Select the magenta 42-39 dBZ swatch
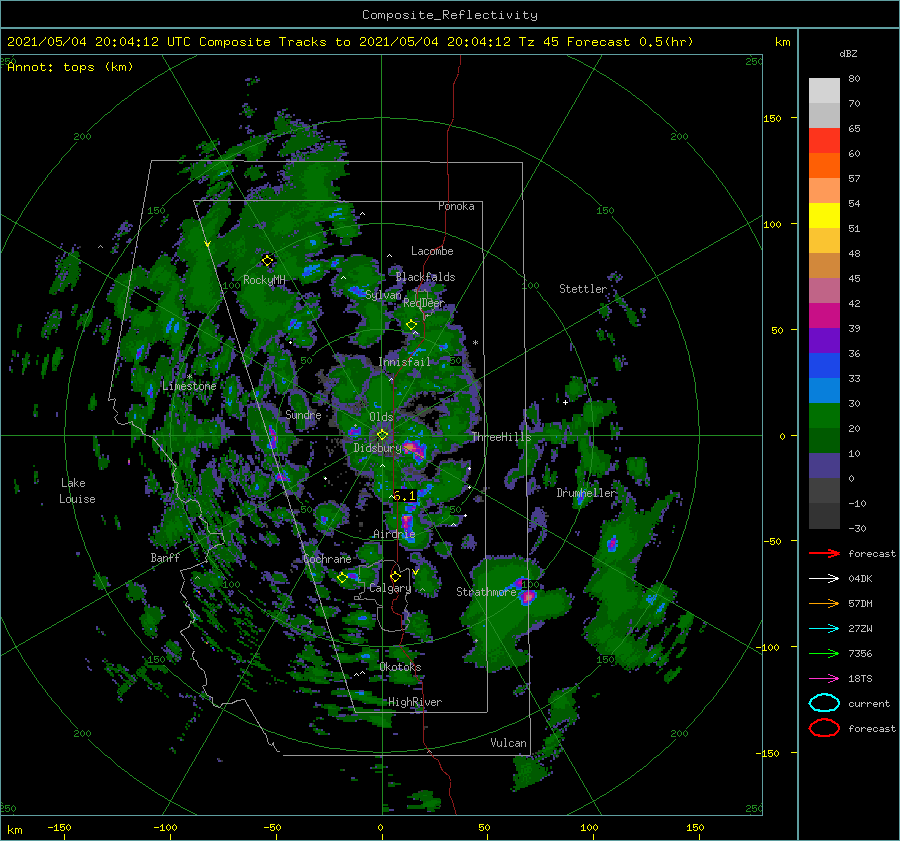Screen dimensions: 900x841 (824, 316)
